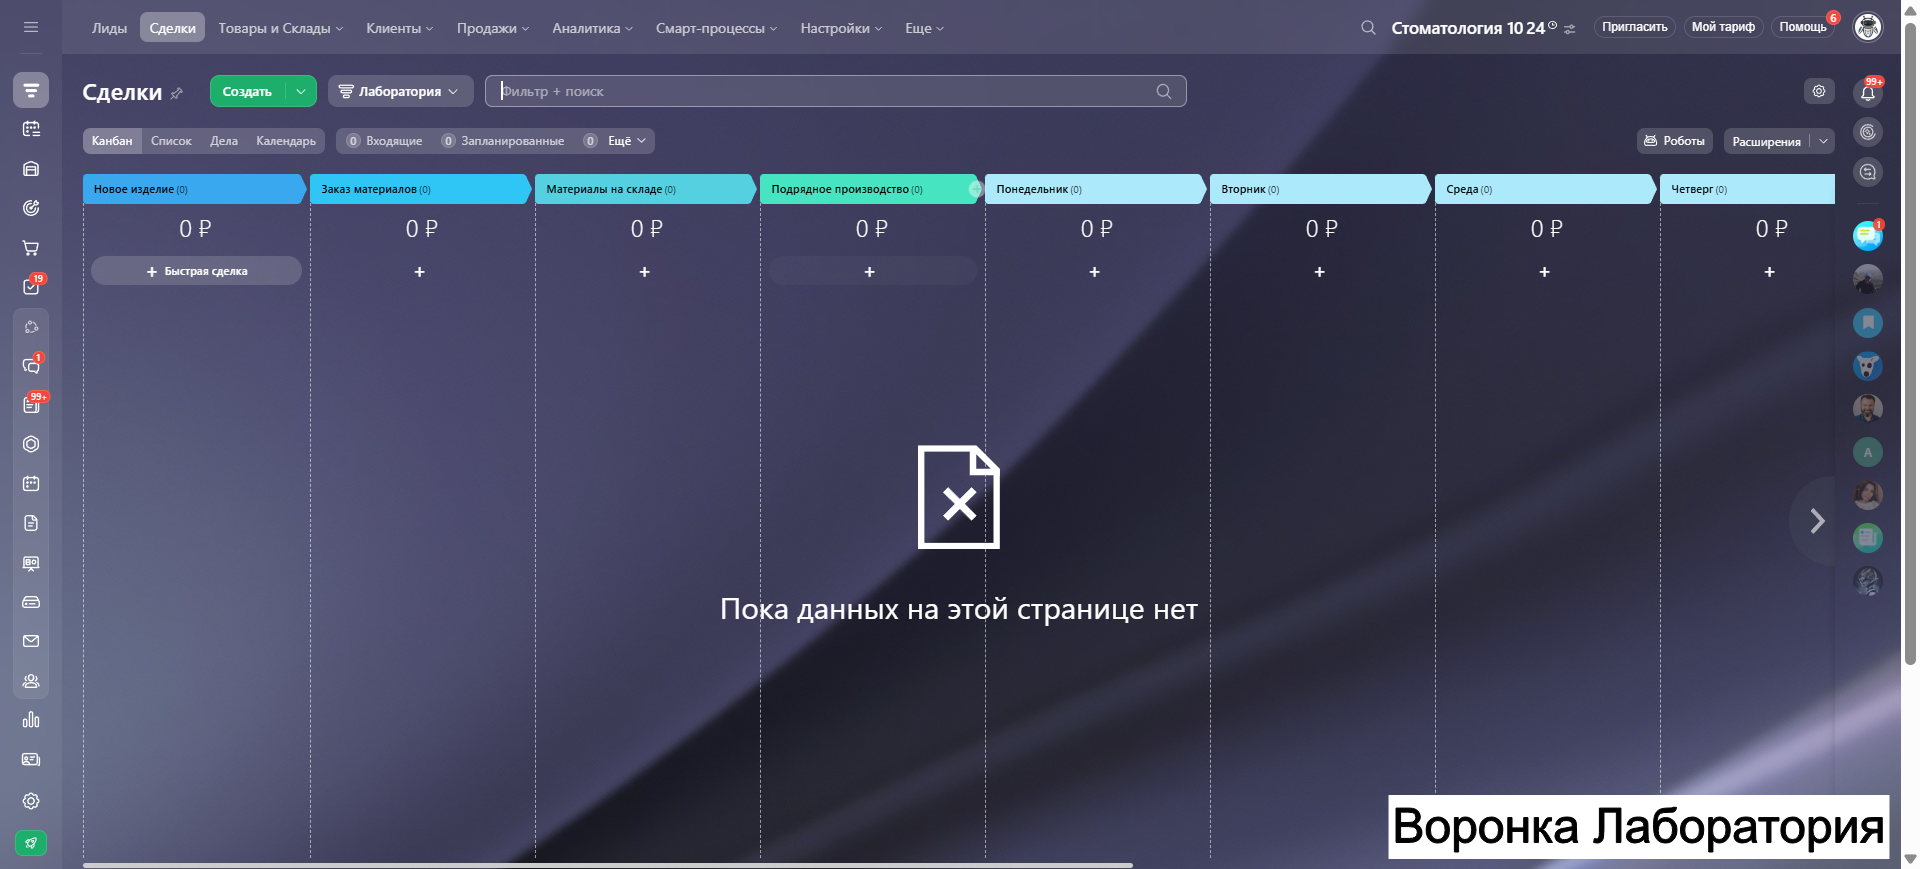Expand the Аналитика menu
Viewport: 1920px width, 869px height.
[593, 28]
